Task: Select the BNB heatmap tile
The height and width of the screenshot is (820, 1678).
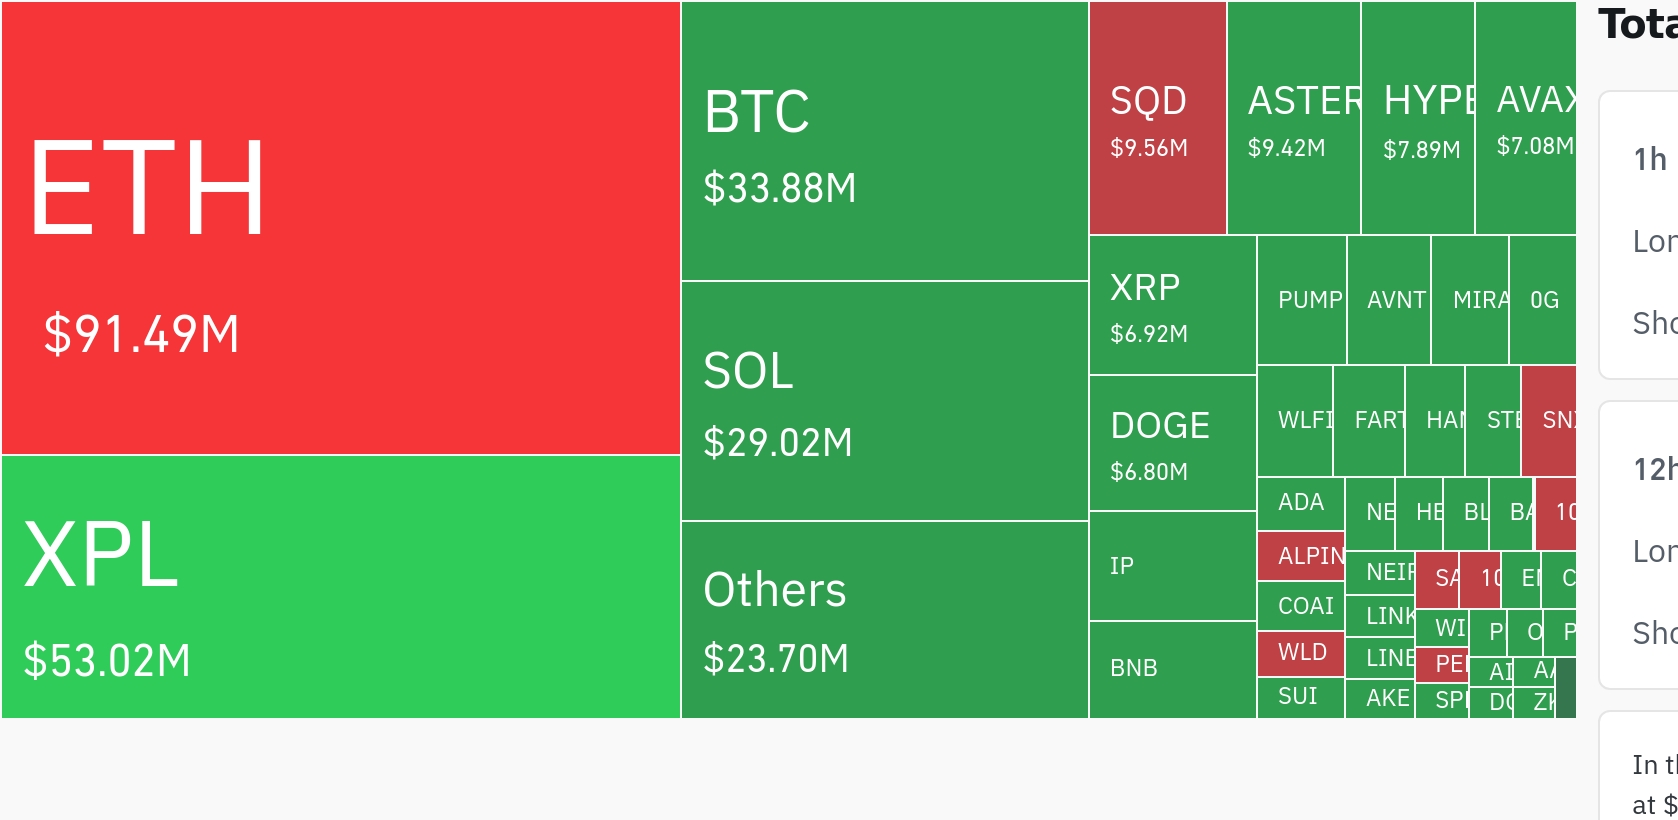Action: (x=1172, y=669)
